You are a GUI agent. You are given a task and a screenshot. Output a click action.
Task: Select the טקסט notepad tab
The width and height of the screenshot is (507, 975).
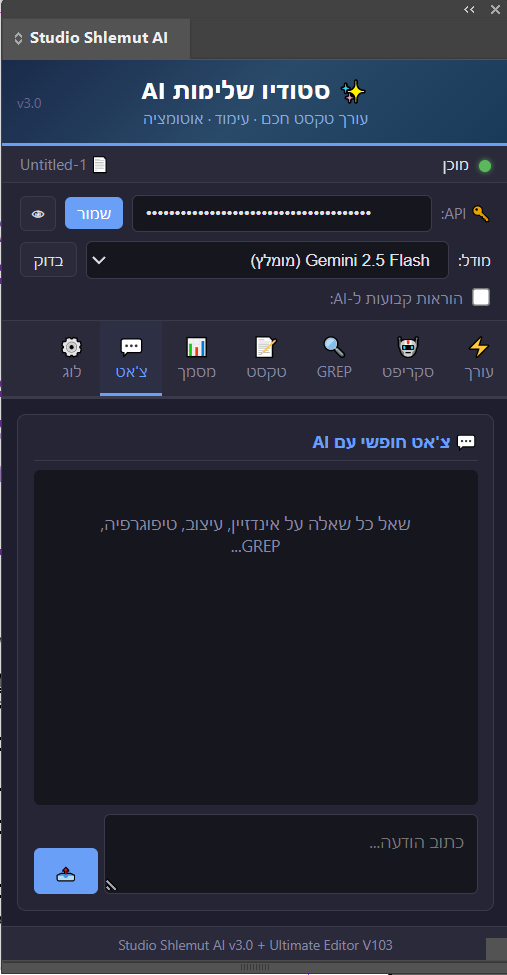266,358
